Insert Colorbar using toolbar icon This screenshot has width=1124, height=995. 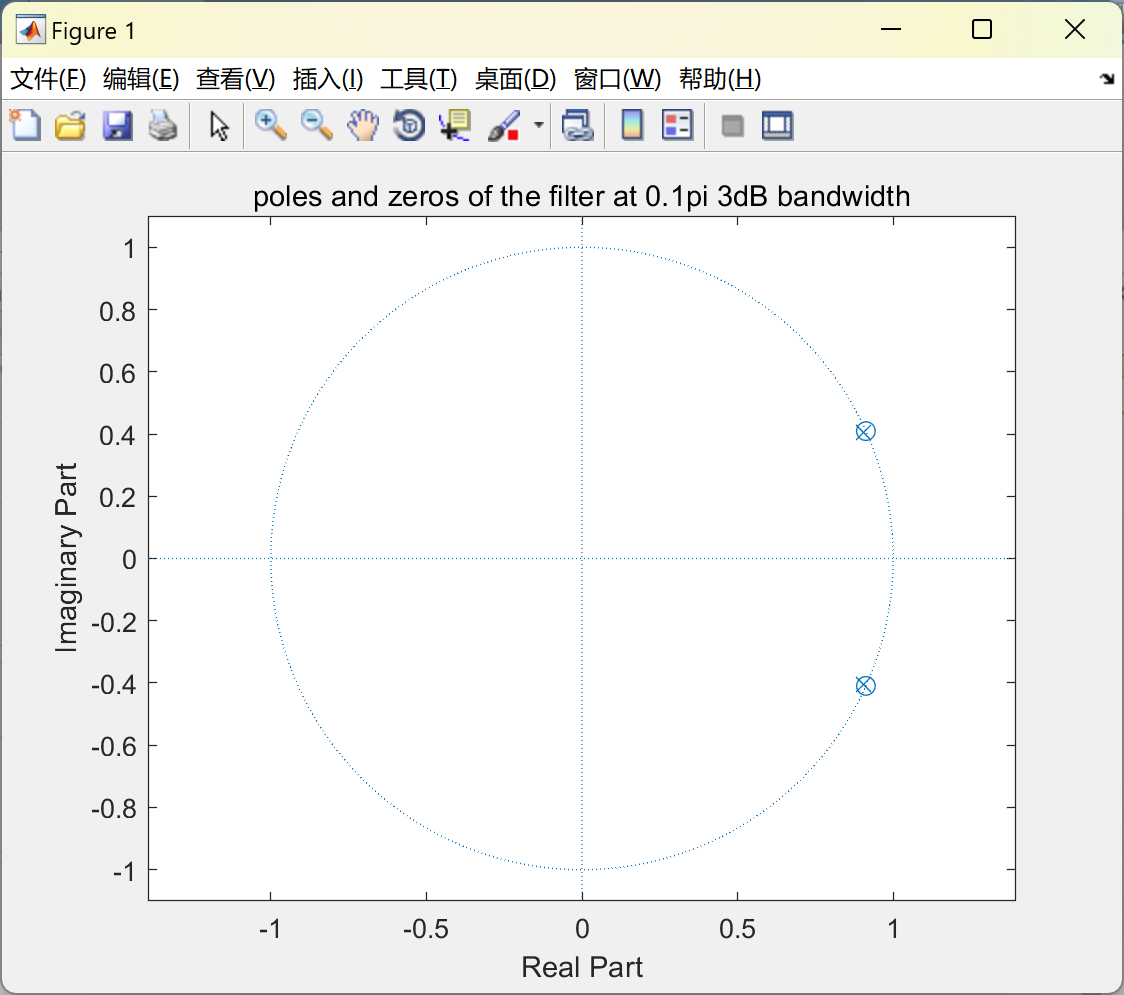[x=632, y=125]
